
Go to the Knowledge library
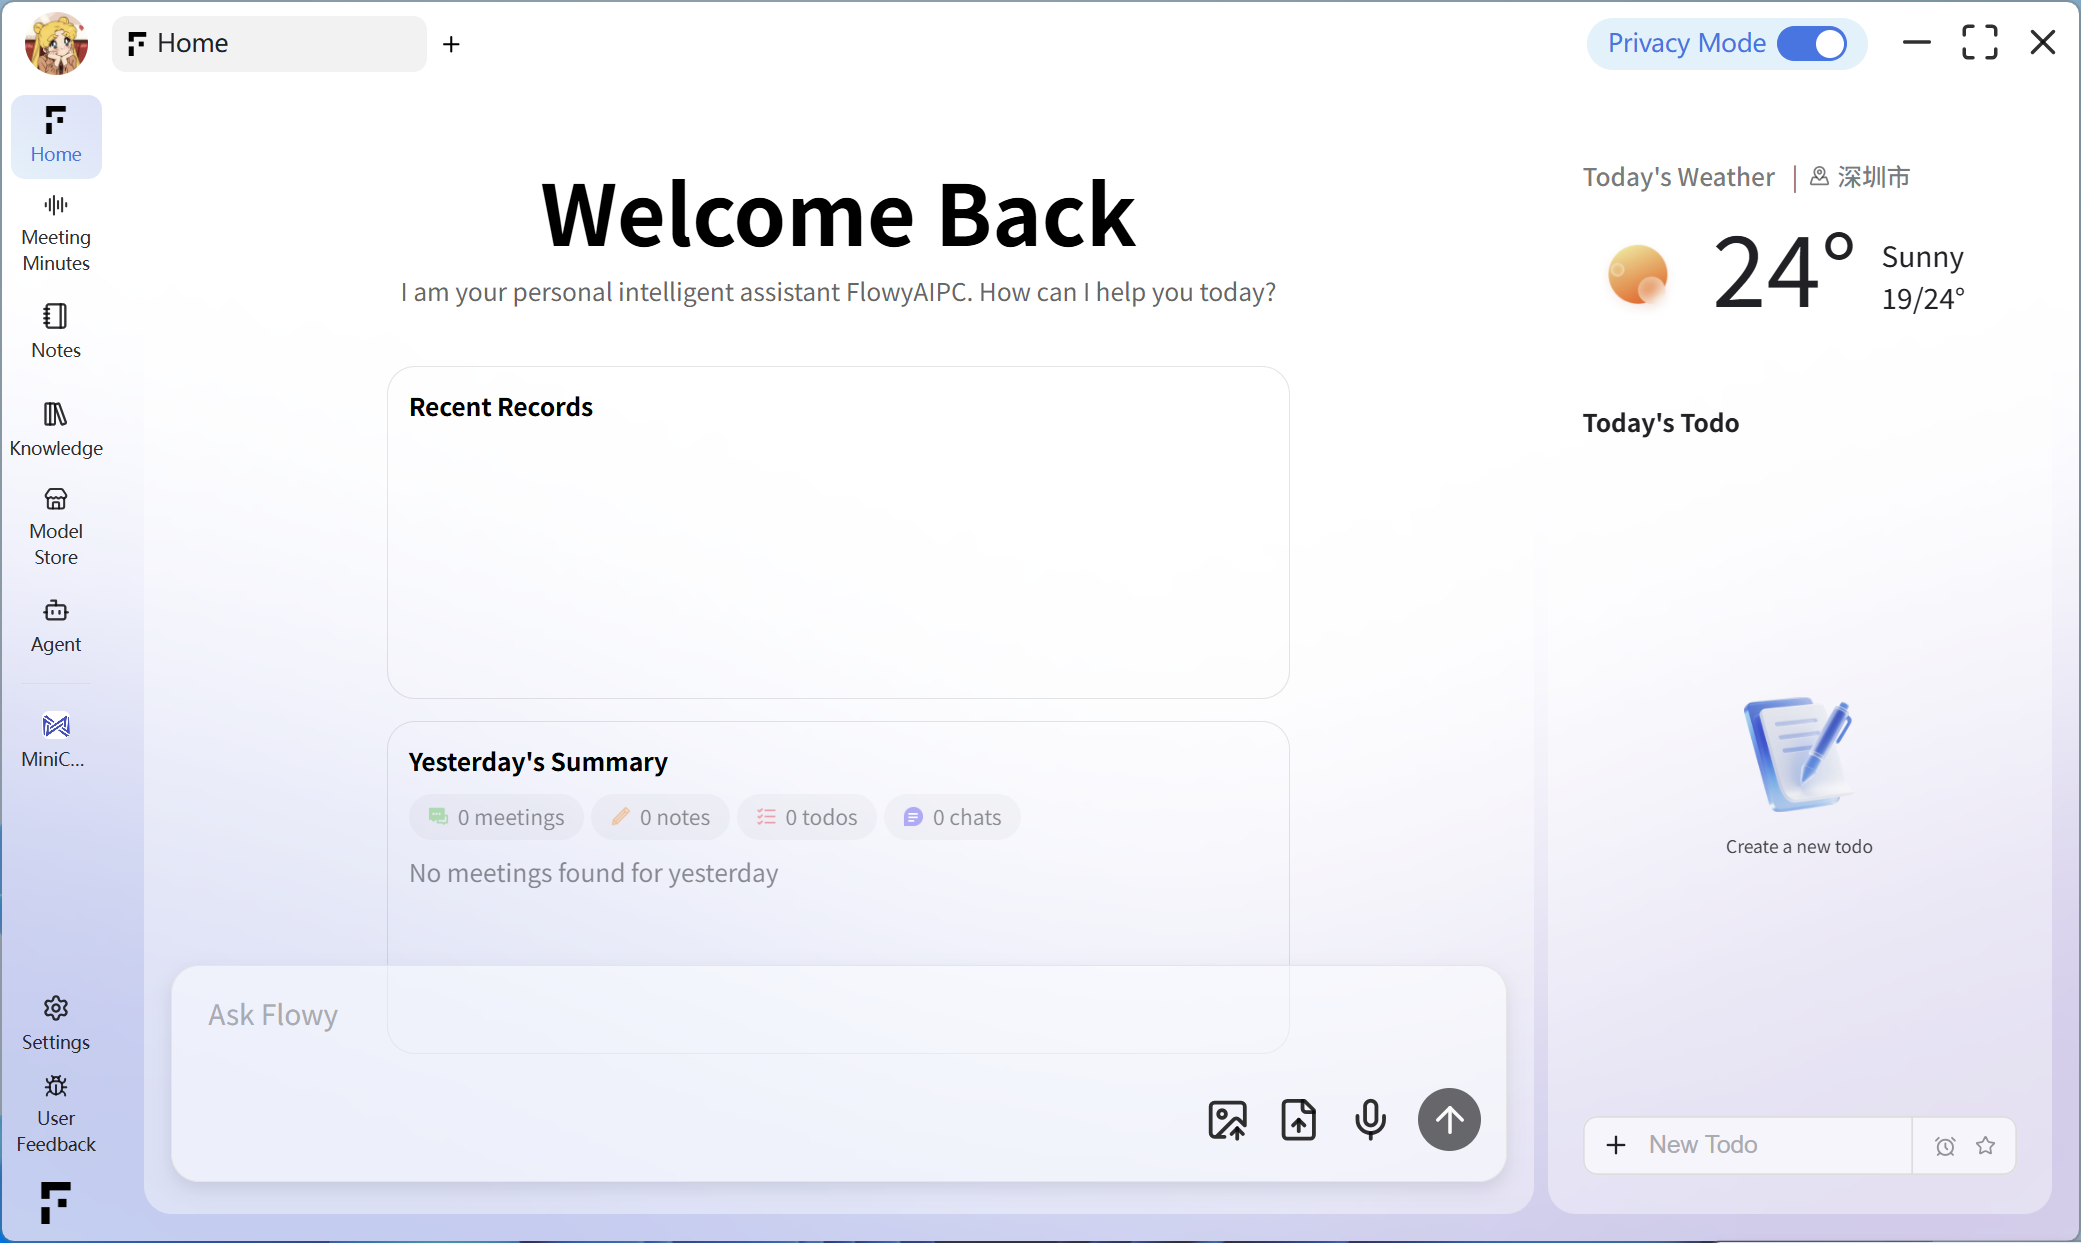[x=56, y=429]
